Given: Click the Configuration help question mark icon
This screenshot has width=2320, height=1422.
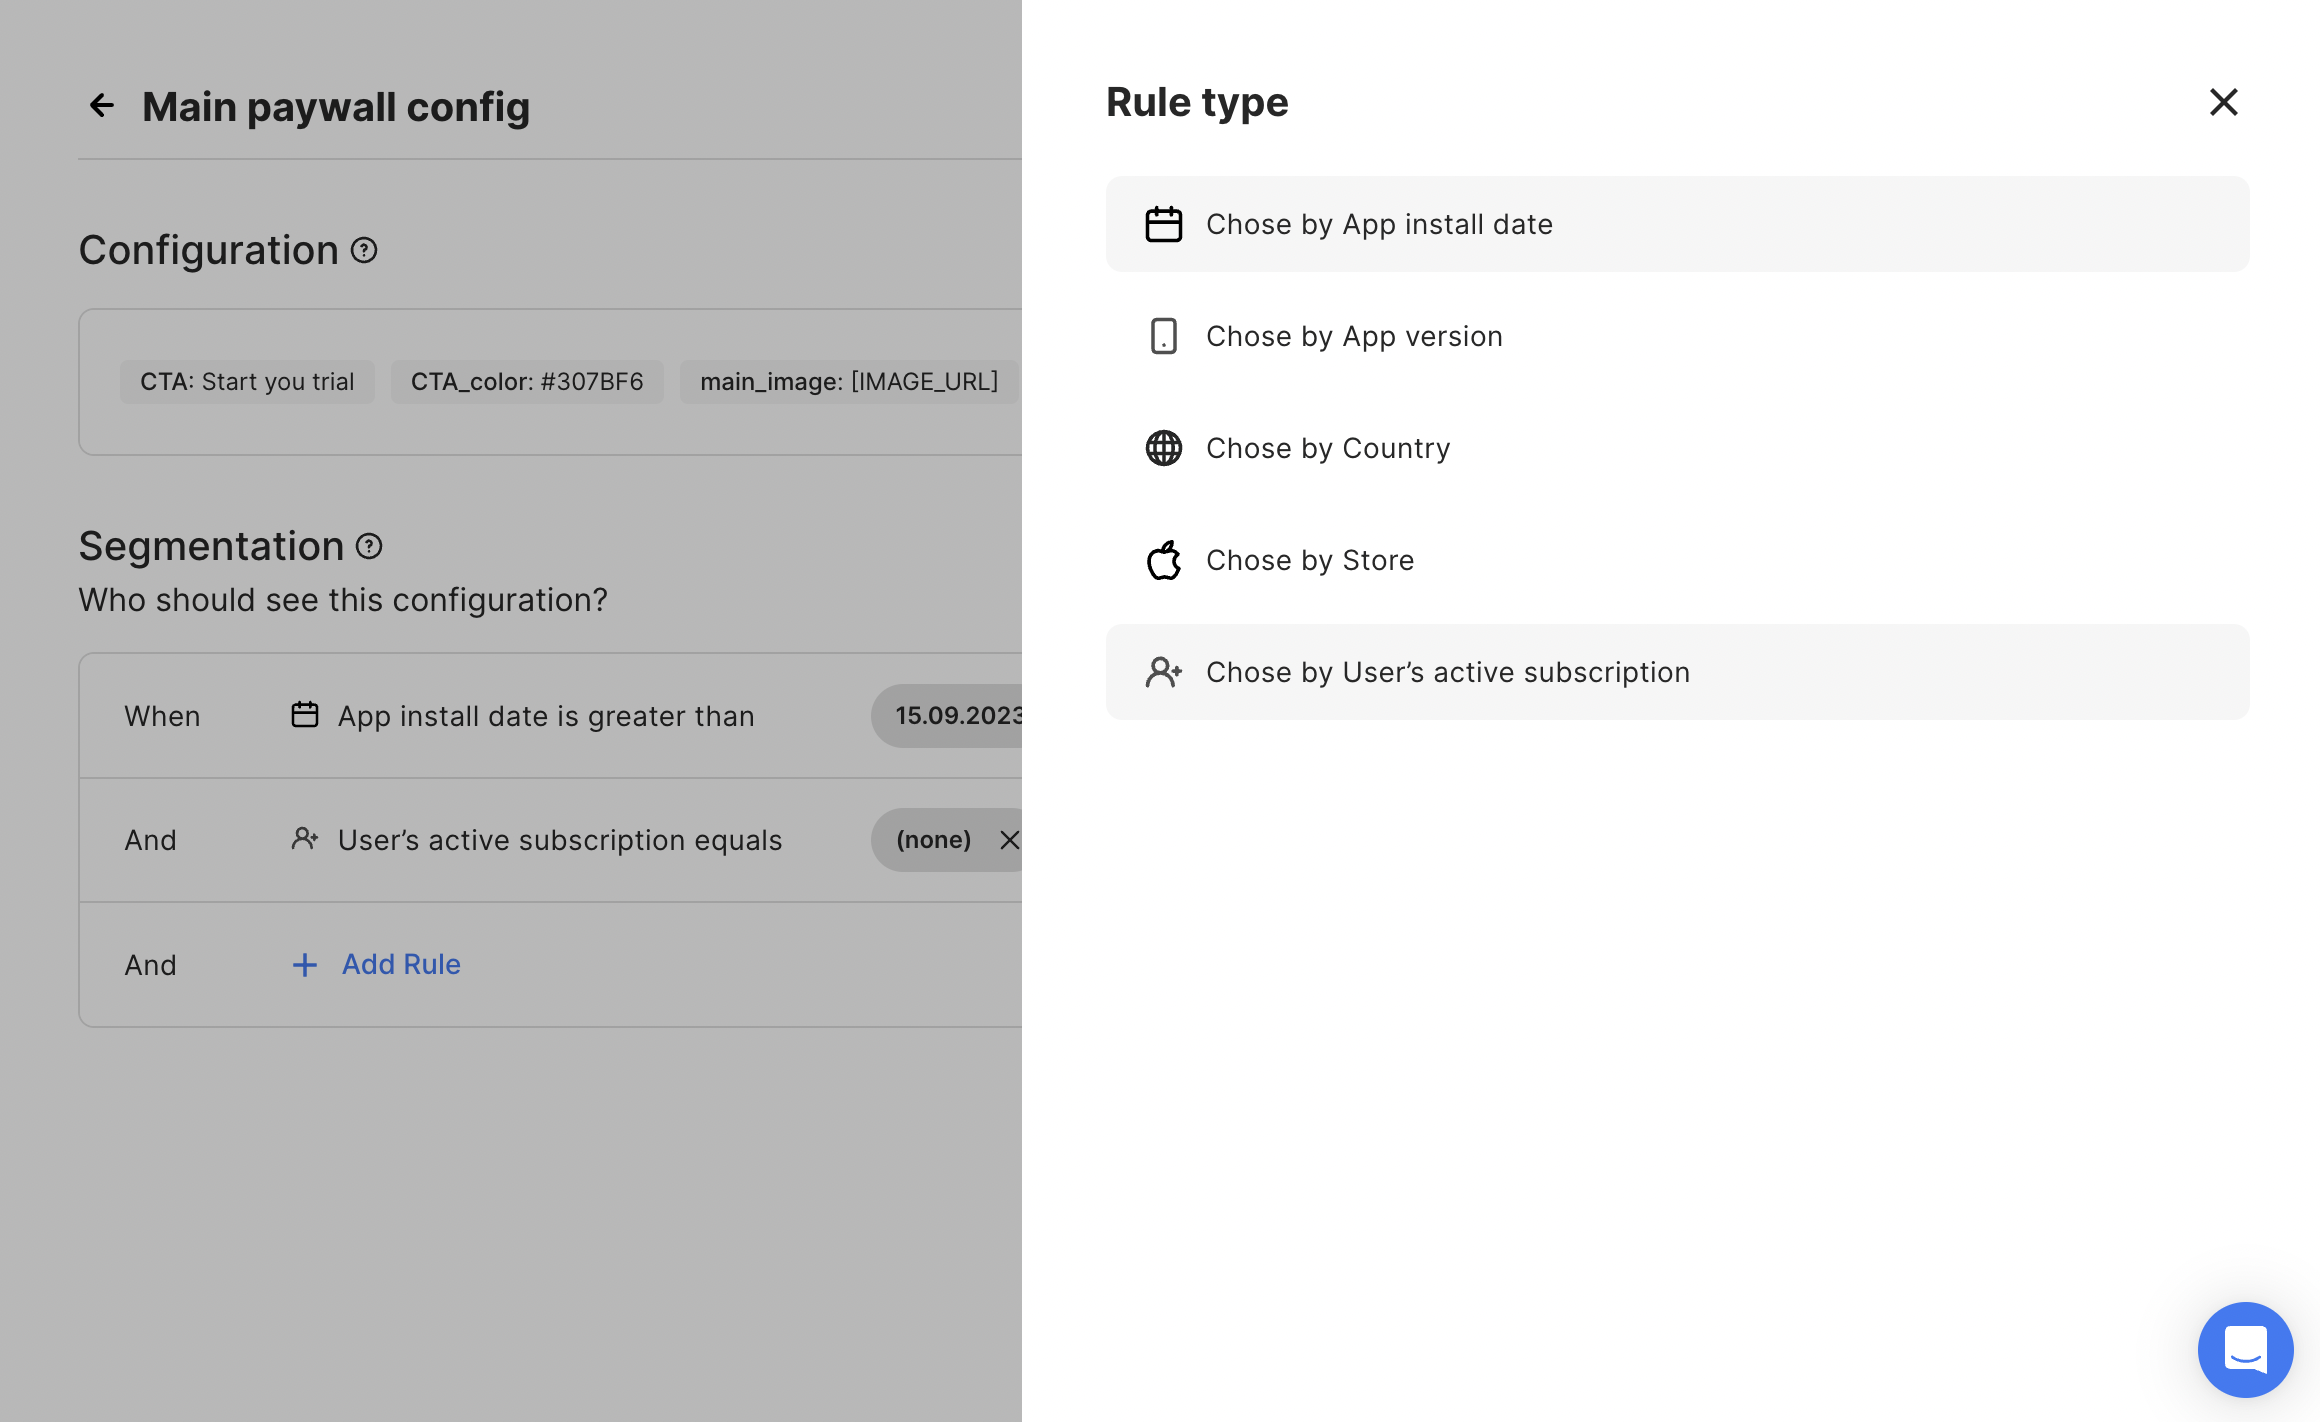Looking at the screenshot, I should [364, 250].
